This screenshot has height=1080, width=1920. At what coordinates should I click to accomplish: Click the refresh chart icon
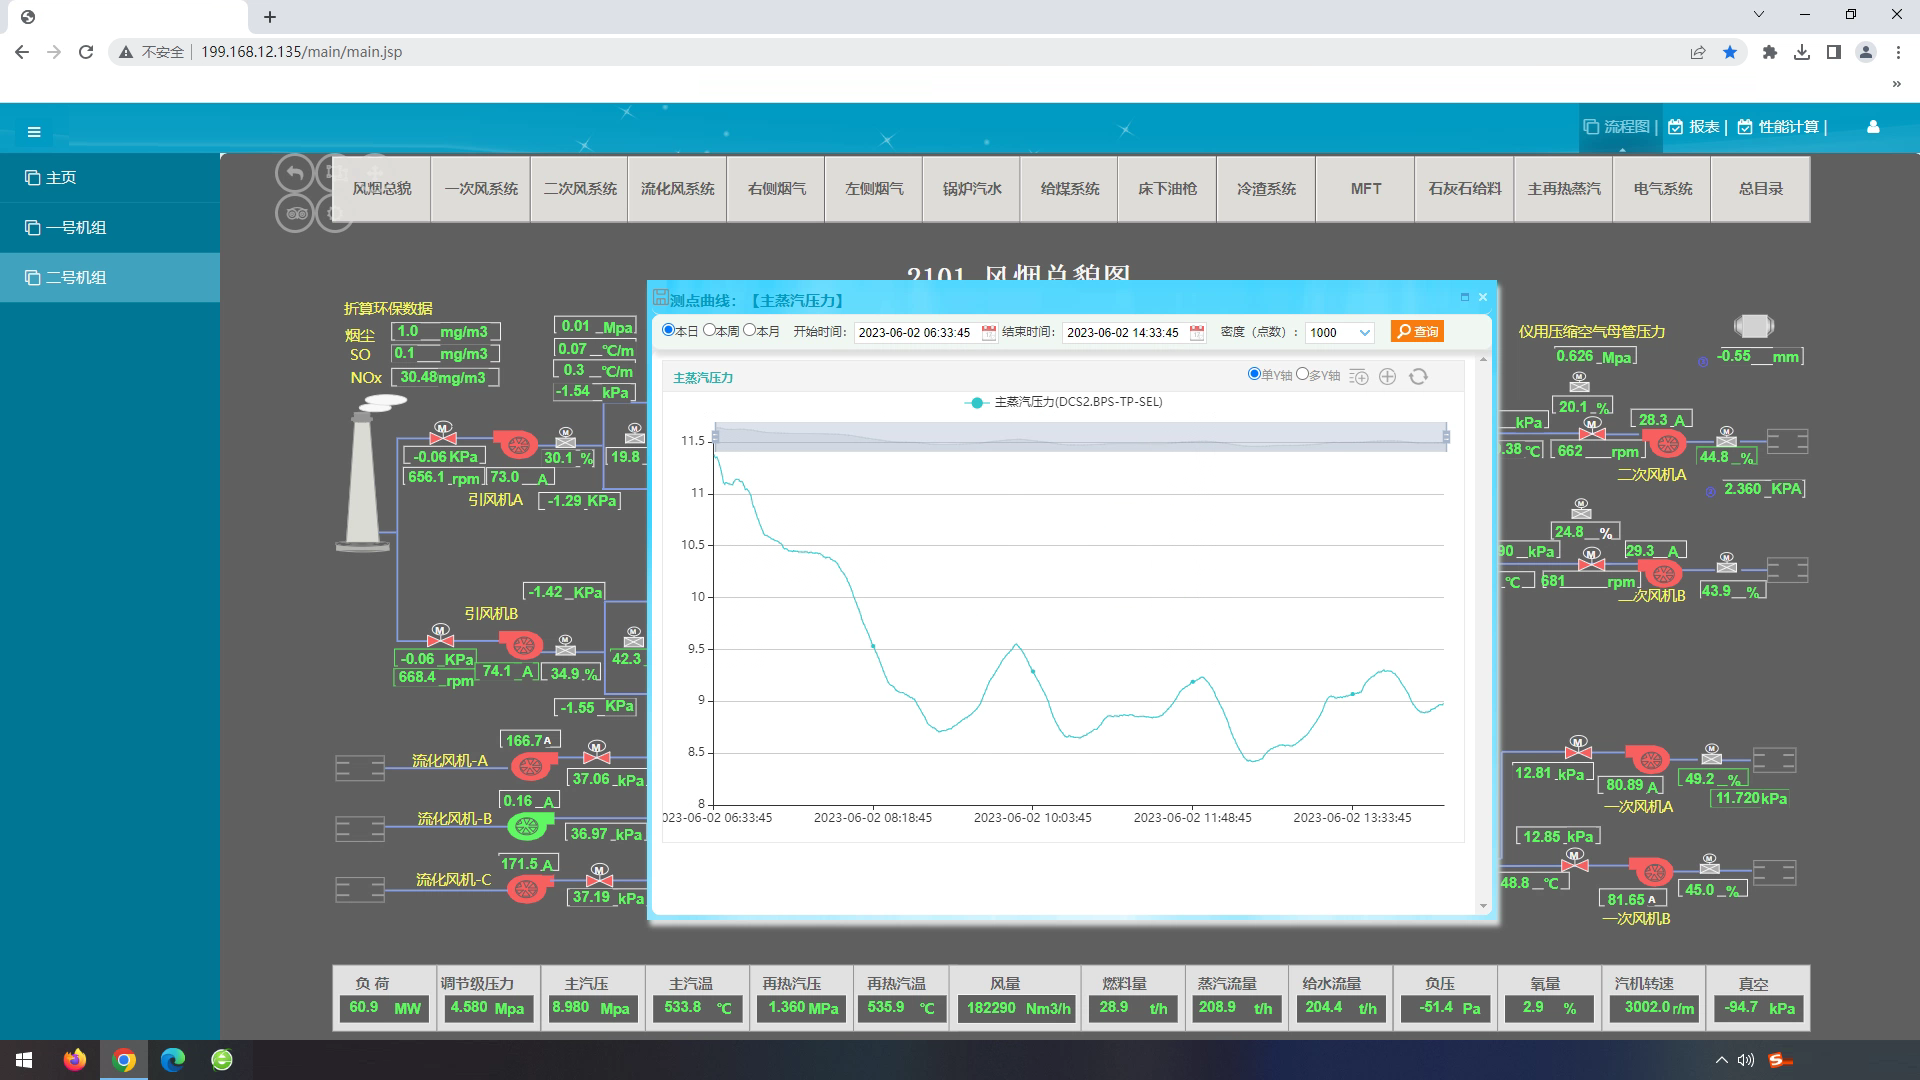[x=1418, y=377]
